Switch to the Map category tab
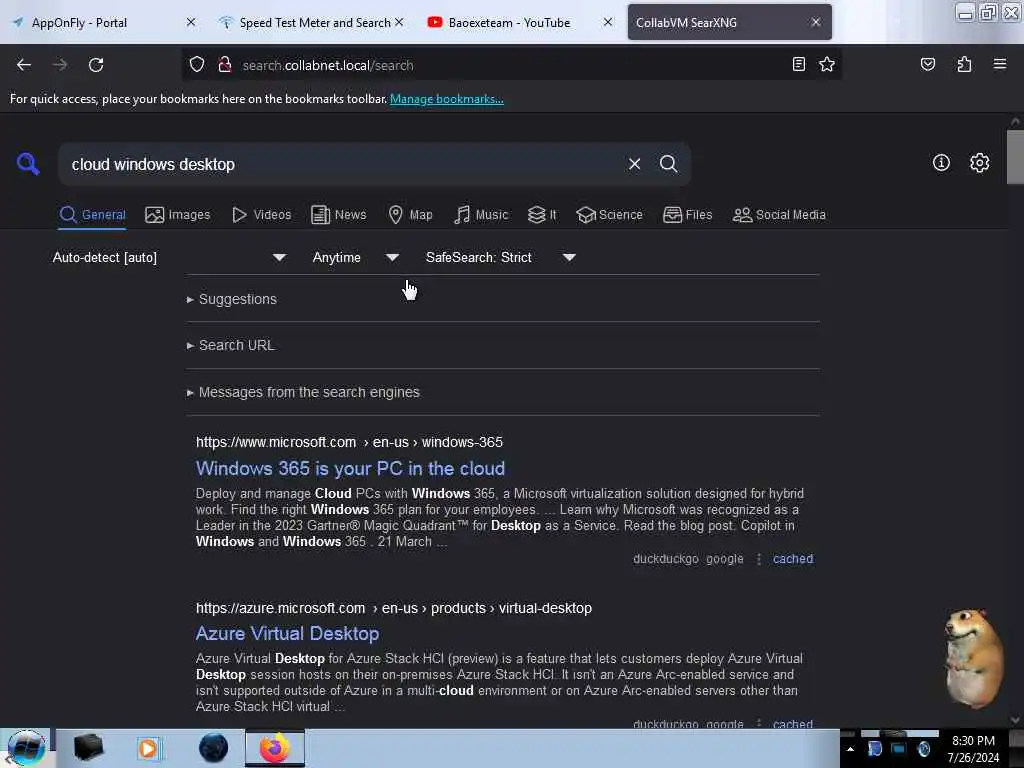The image size is (1024, 768). pyautogui.click(x=411, y=215)
